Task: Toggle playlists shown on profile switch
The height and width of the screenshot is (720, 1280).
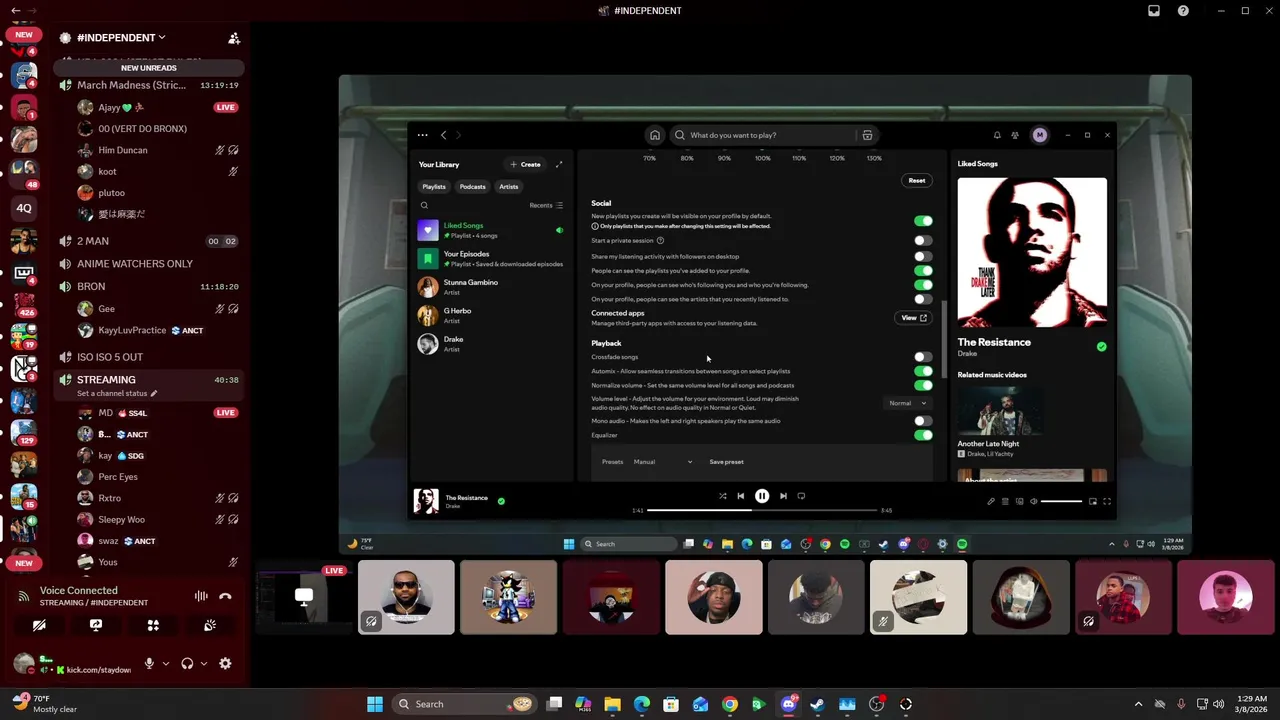Action: coord(923,271)
